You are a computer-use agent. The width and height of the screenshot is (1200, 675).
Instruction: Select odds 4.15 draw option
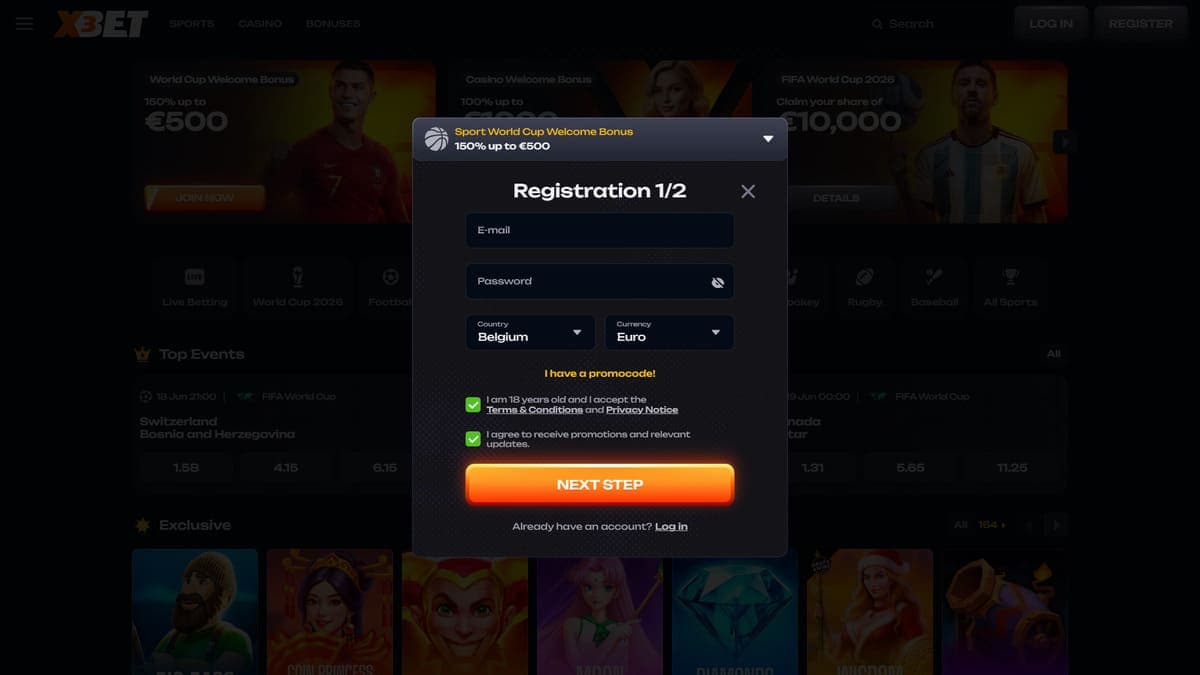pos(286,467)
